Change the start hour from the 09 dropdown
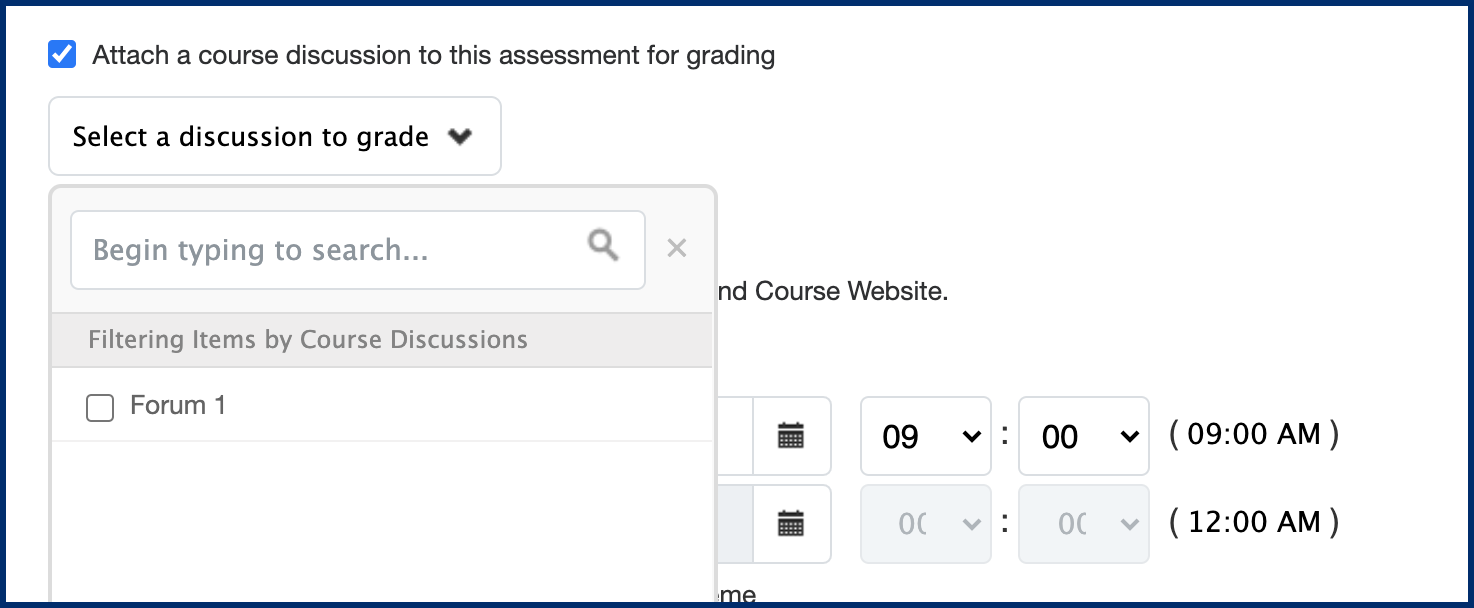Image resolution: width=1474 pixels, height=608 pixels. pos(925,436)
